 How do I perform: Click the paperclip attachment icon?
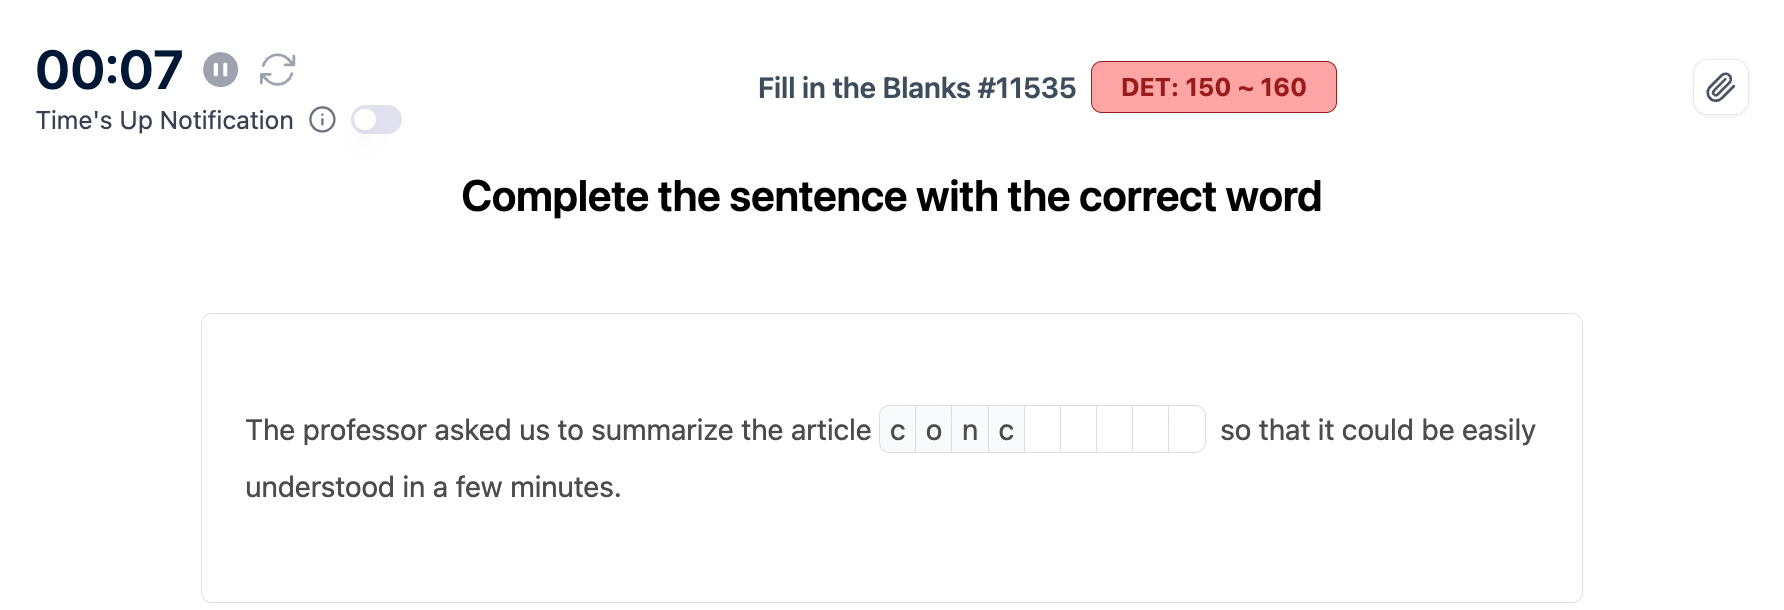point(1720,88)
